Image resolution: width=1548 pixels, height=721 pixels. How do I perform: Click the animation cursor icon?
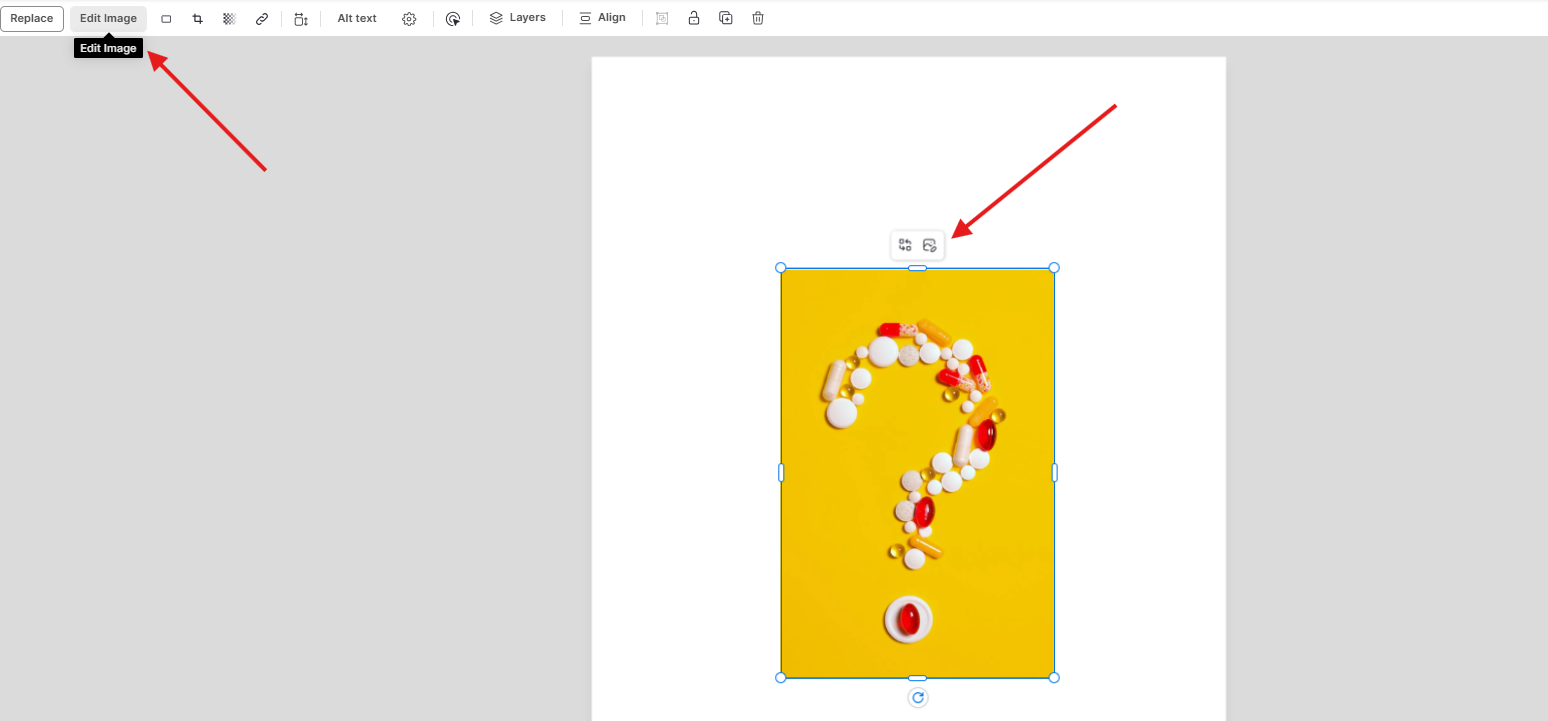(x=453, y=19)
